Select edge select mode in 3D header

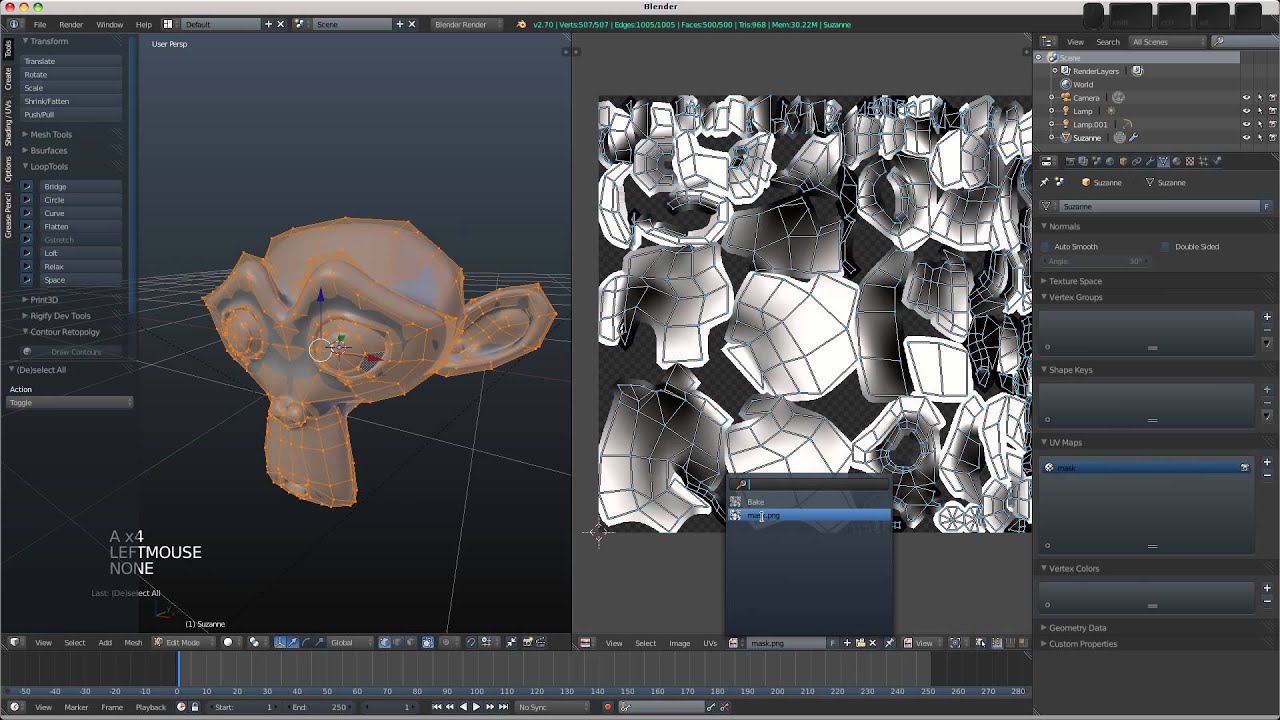coord(397,642)
